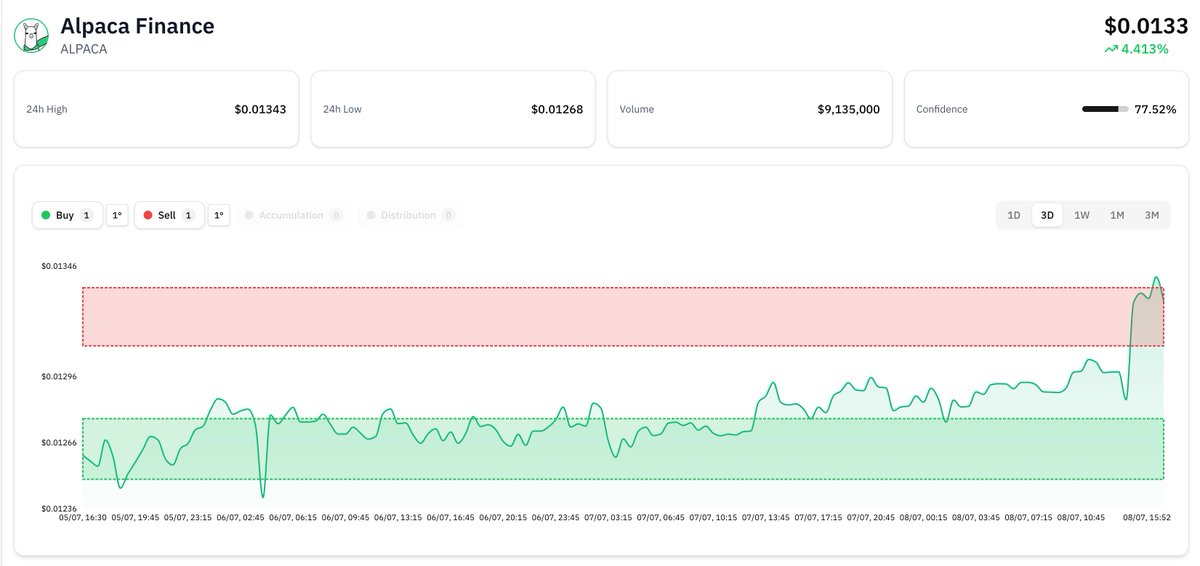Click the Volume label
1200x566 pixels.
[637, 109]
